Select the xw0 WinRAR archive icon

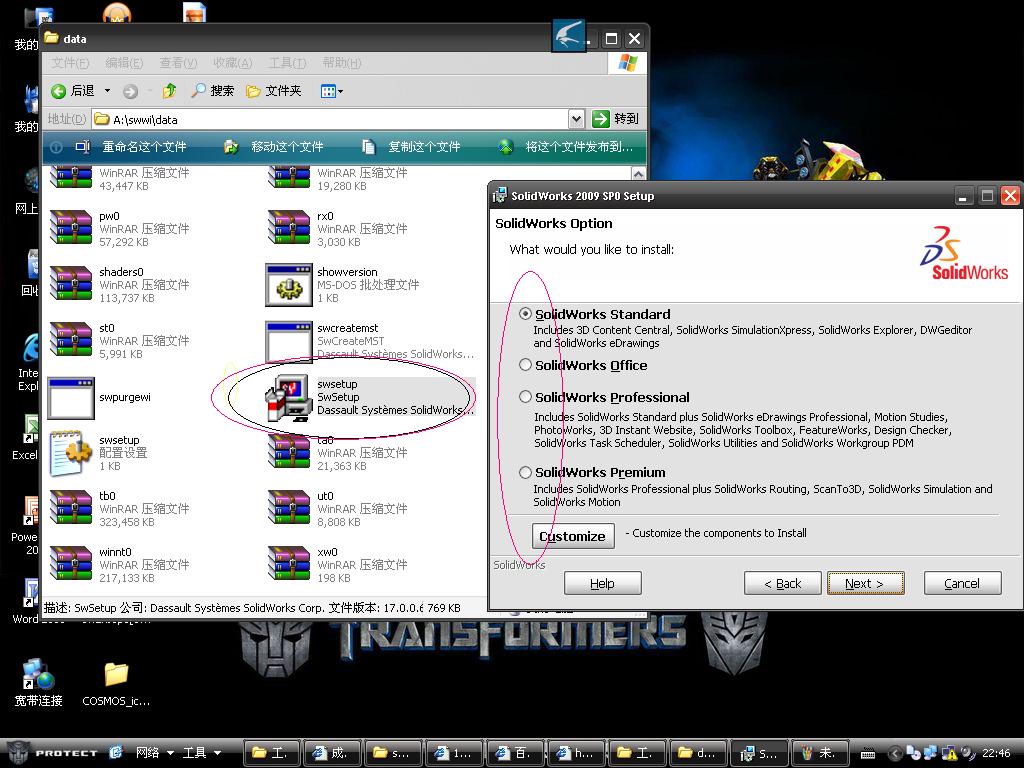(289, 563)
